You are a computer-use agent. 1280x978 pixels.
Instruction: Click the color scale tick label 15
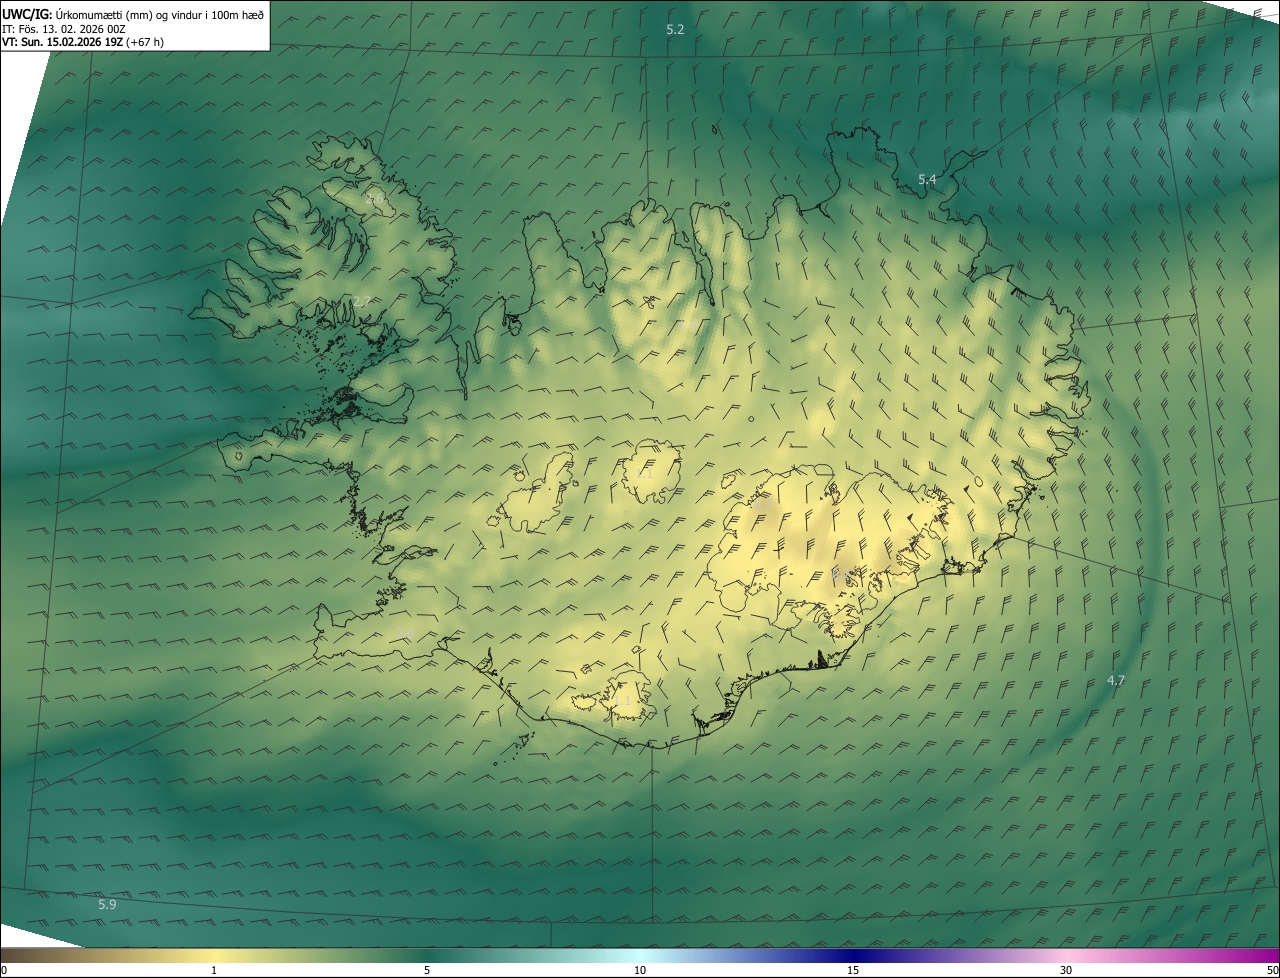[x=853, y=971]
